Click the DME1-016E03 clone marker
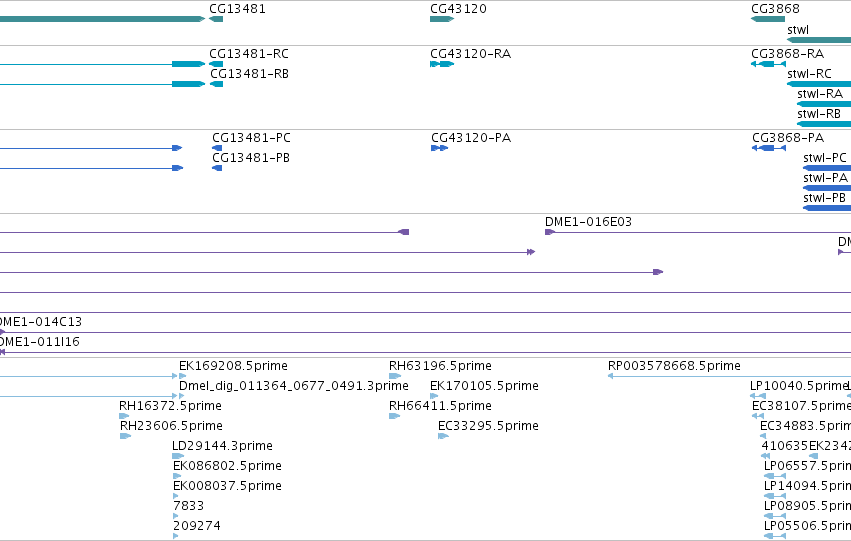 [x=550, y=232]
